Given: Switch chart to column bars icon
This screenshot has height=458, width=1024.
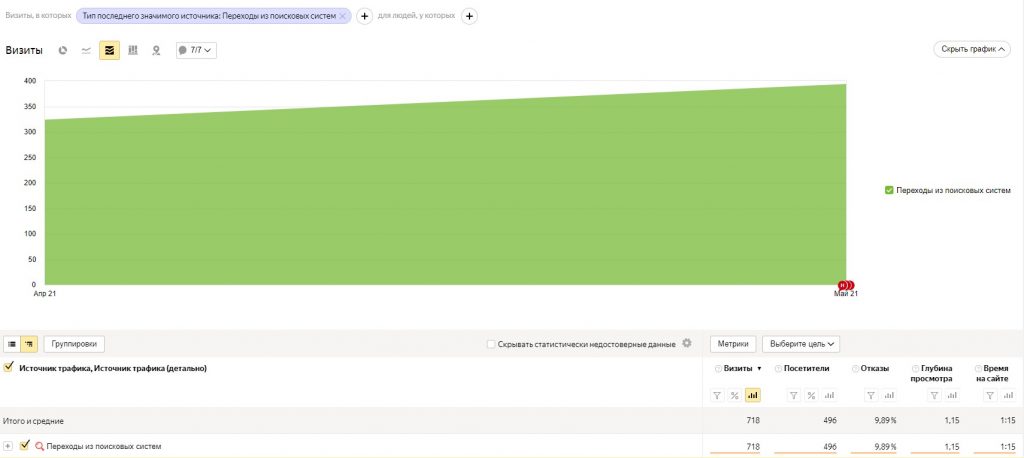Looking at the screenshot, I should coord(133,49).
